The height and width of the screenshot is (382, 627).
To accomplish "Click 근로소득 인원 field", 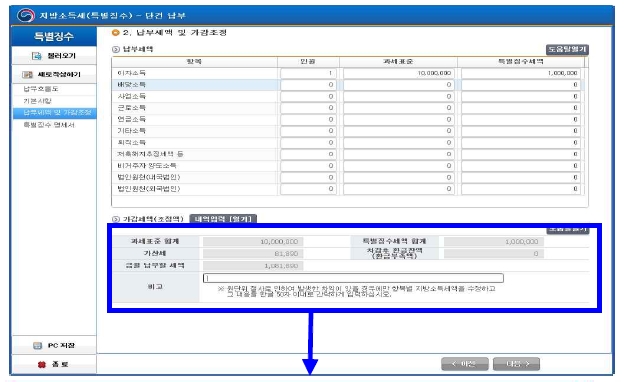I will (308, 108).
